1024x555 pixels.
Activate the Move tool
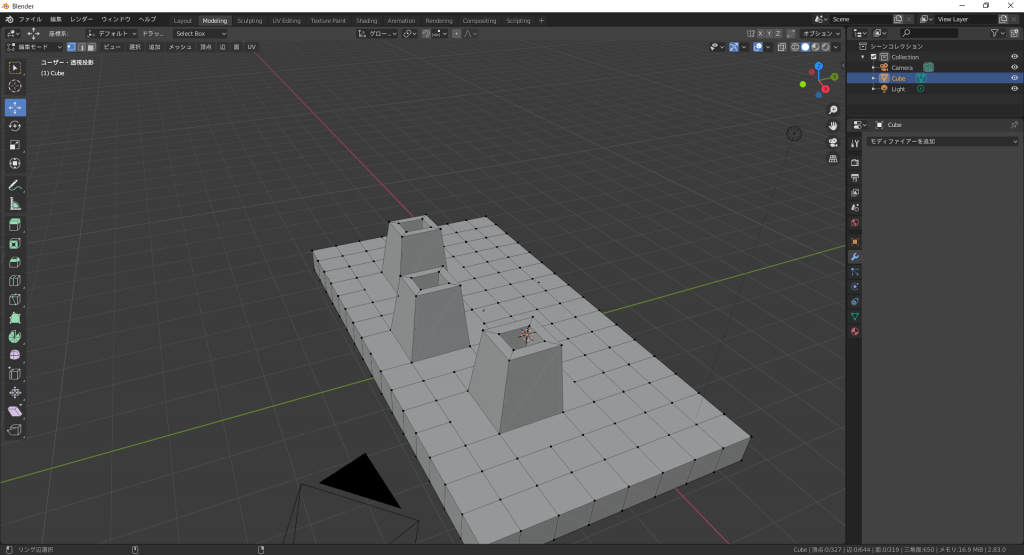pos(14,107)
